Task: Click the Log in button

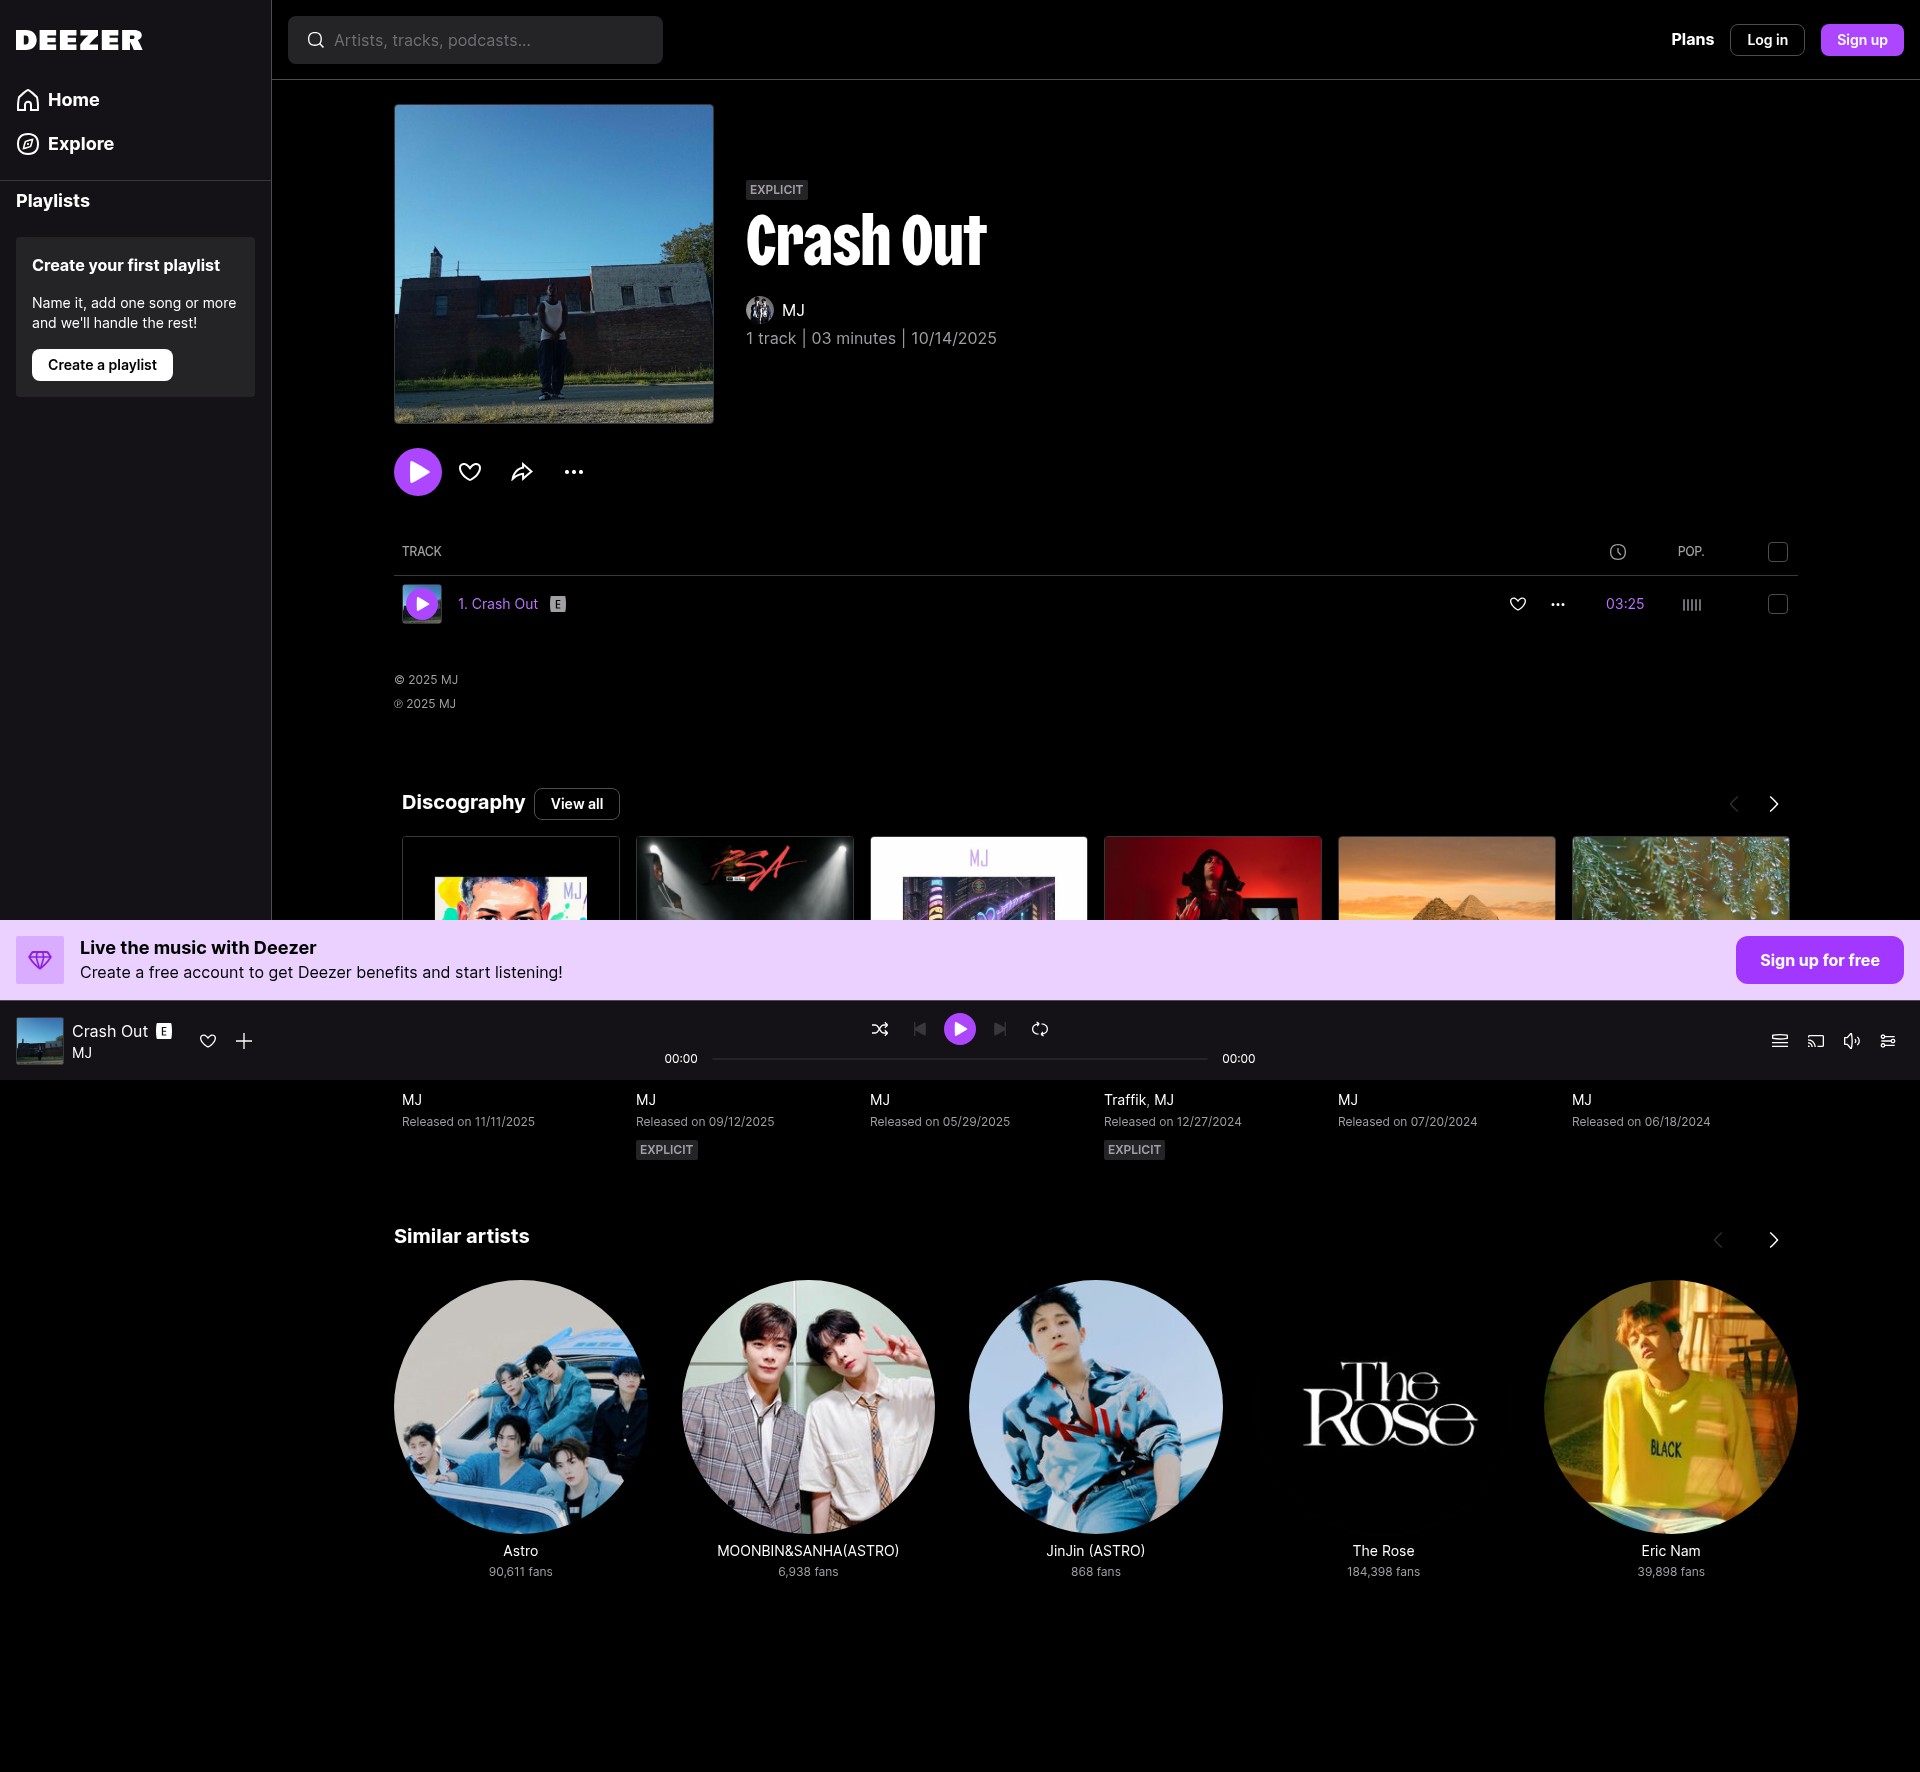Action: [1767, 40]
